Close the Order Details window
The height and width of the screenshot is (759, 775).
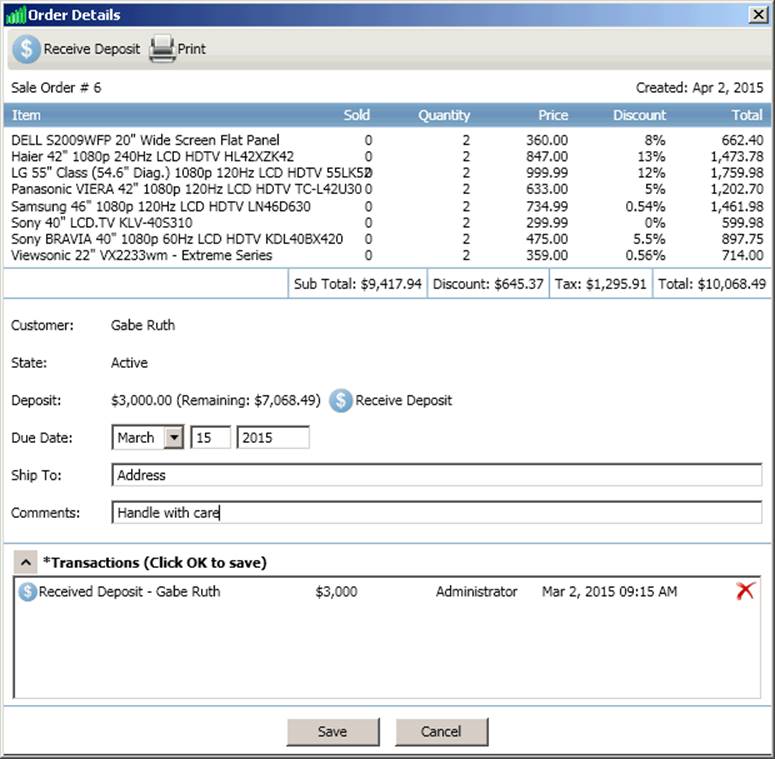pyautogui.click(x=759, y=15)
